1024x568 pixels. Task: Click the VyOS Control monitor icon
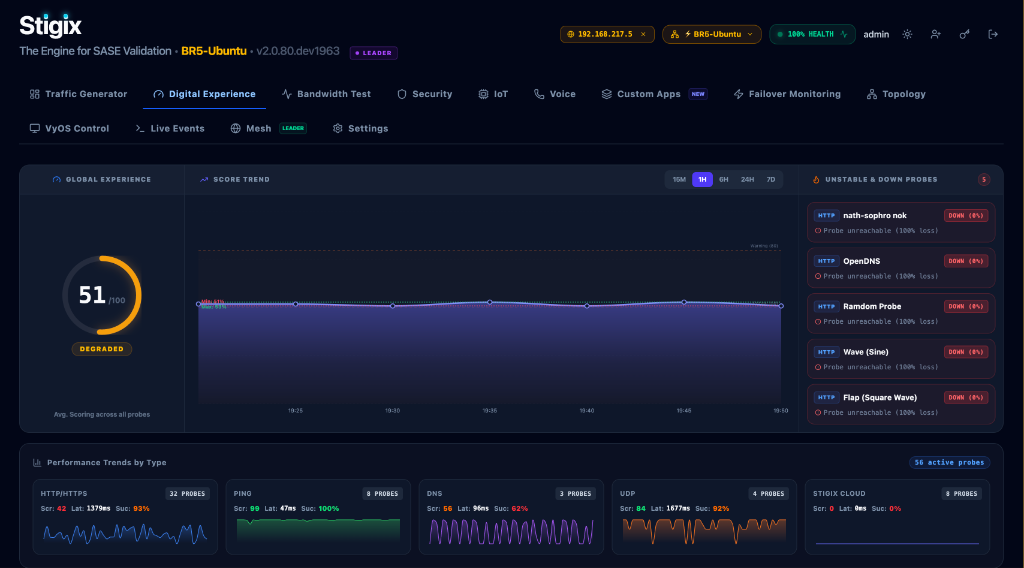coord(35,129)
